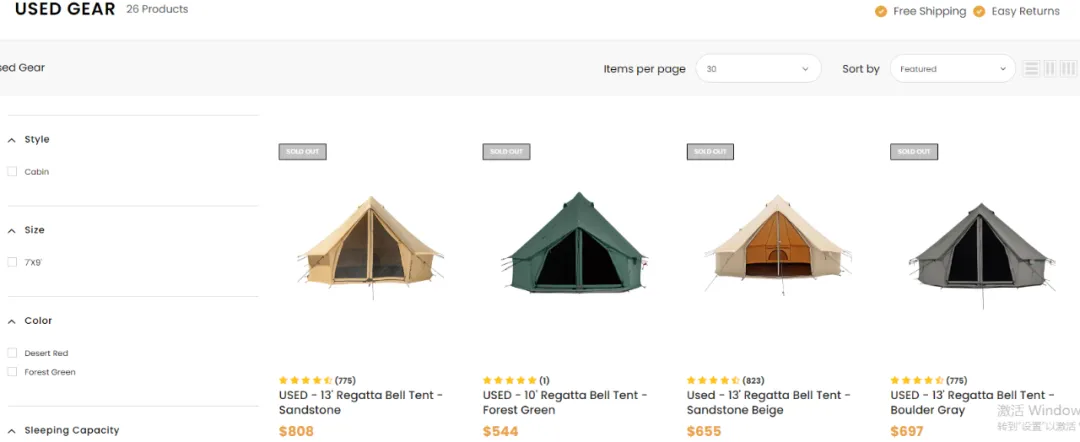1080x442 pixels.
Task: Click the Easy Returns checkmark badge
Action: [980, 11]
